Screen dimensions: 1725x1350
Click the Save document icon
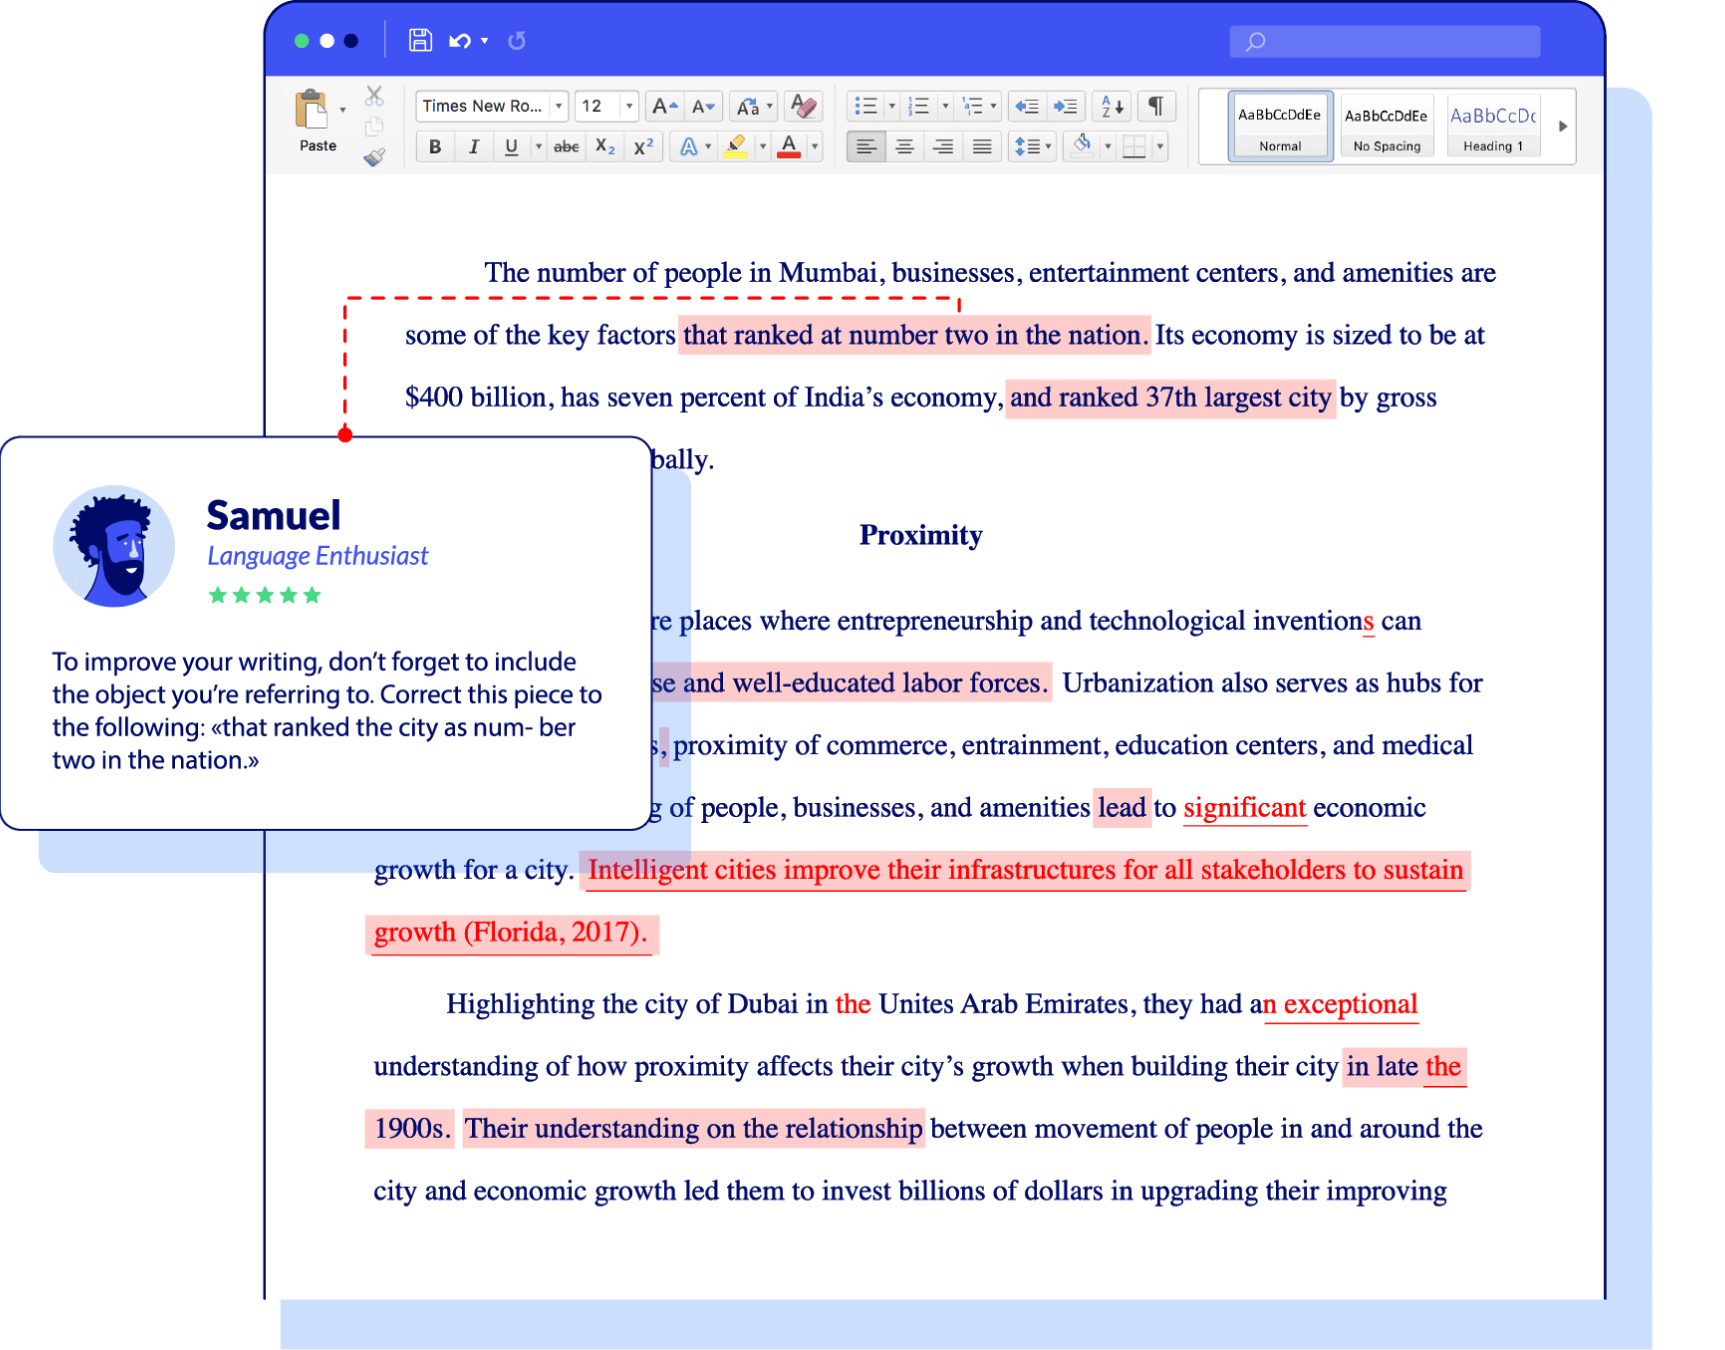click(x=420, y=40)
